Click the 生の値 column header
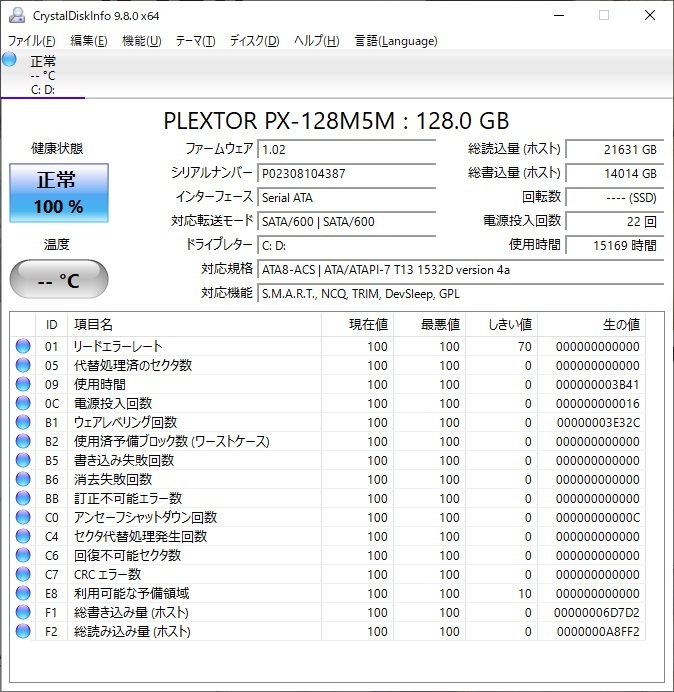This screenshot has width=674, height=692. click(x=591, y=325)
